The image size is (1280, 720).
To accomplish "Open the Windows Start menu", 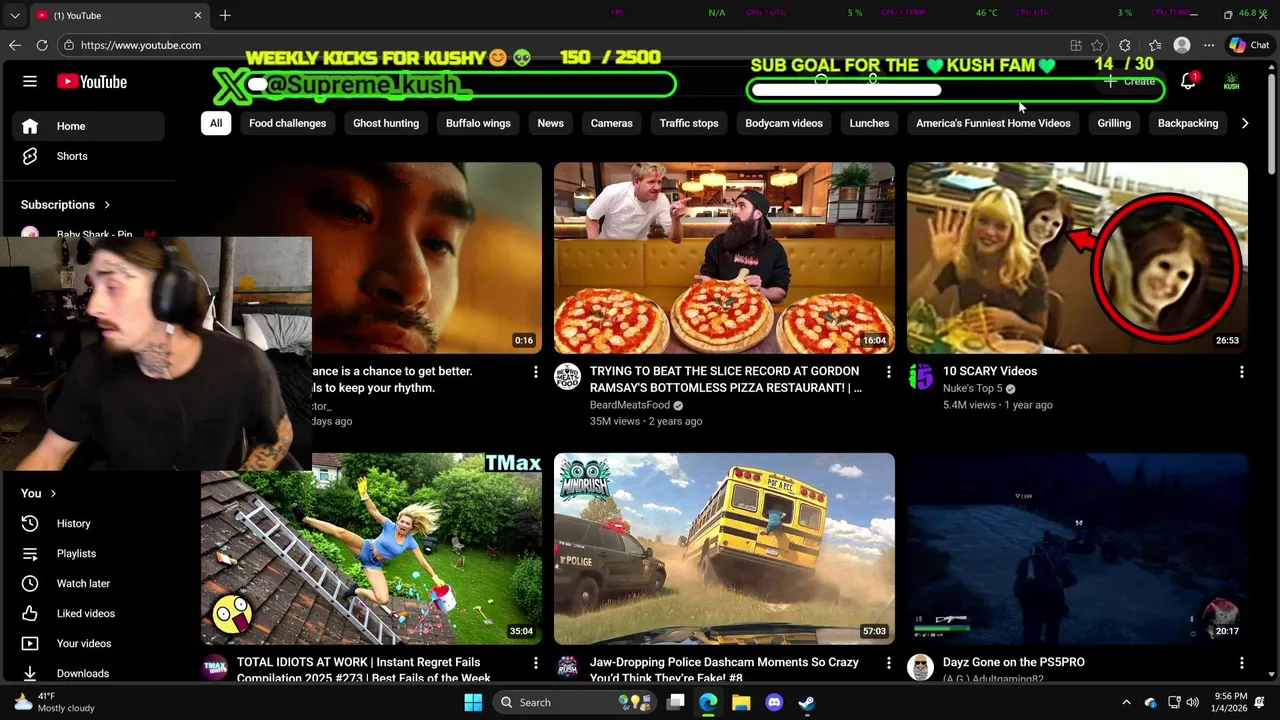I will point(473,702).
